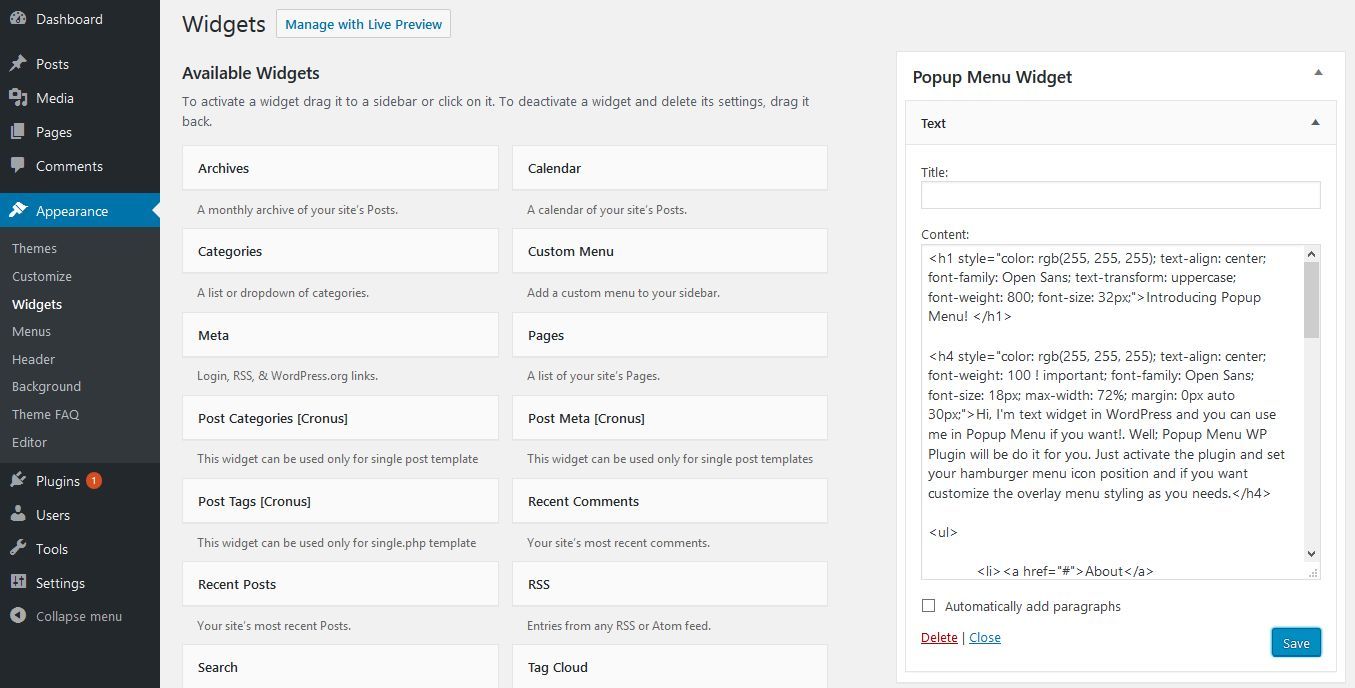Open the Themes submenu item
The image size is (1355, 688).
click(x=34, y=249)
